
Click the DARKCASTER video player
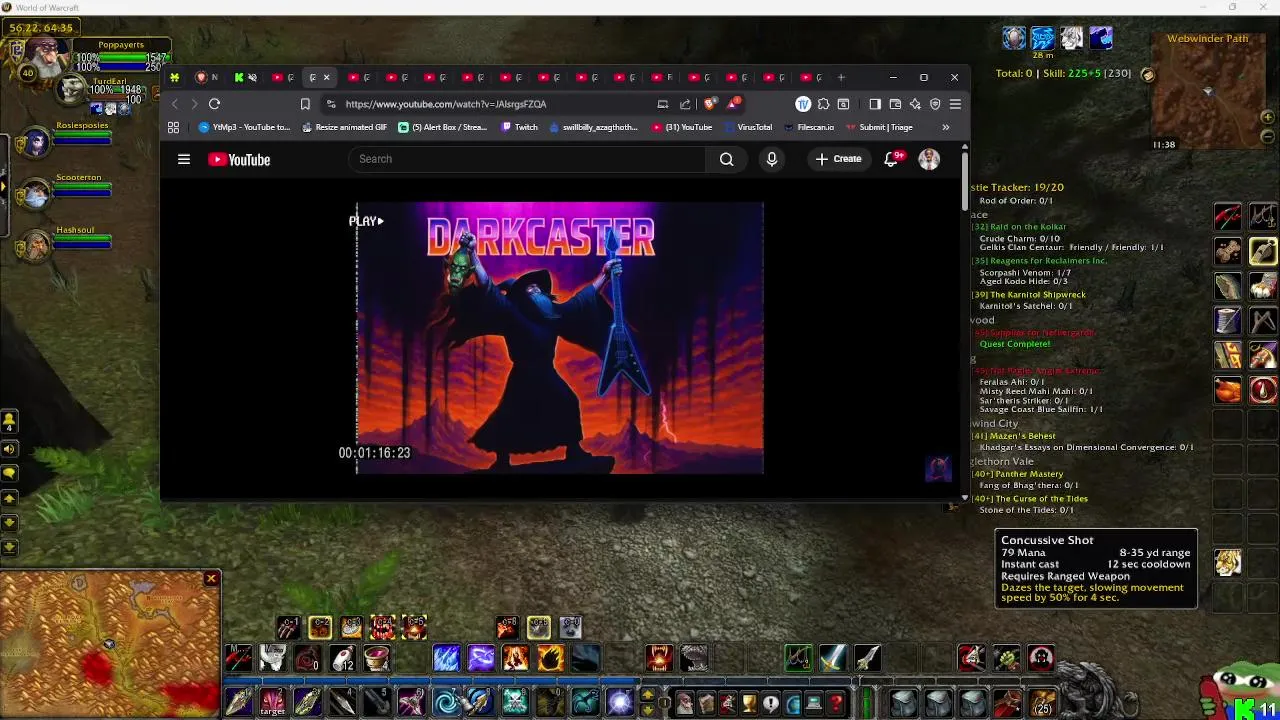(x=560, y=338)
